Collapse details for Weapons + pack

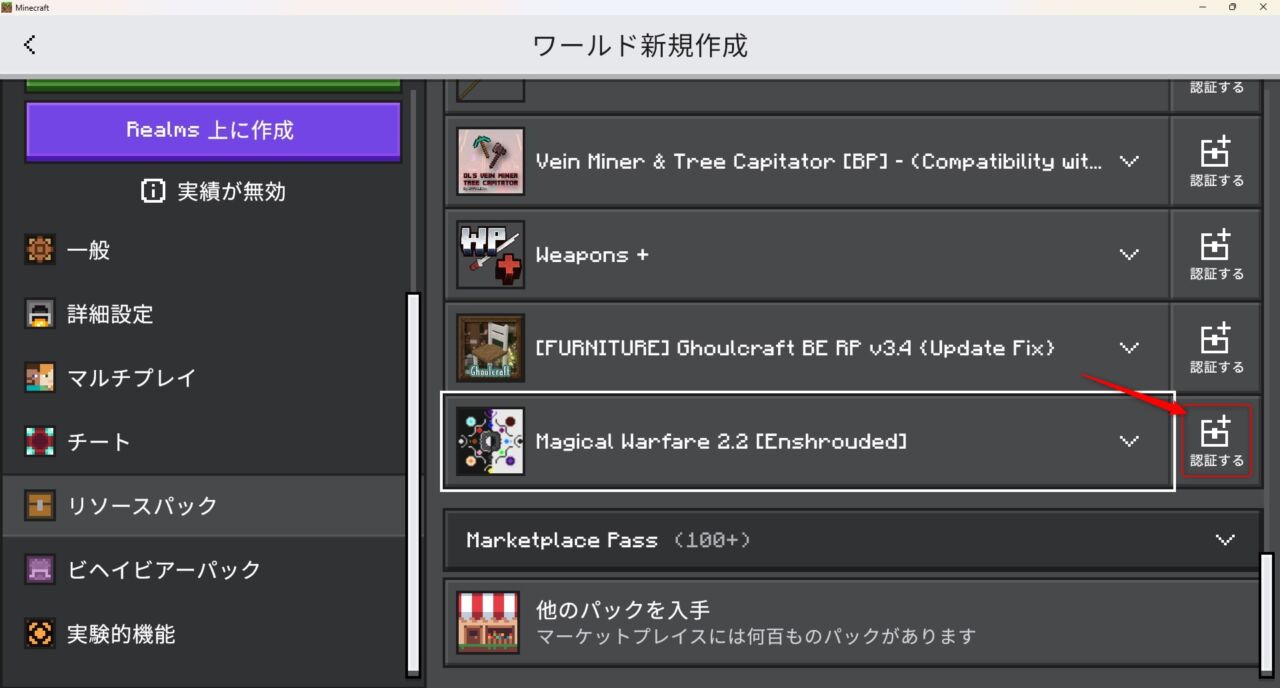tap(1129, 254)
